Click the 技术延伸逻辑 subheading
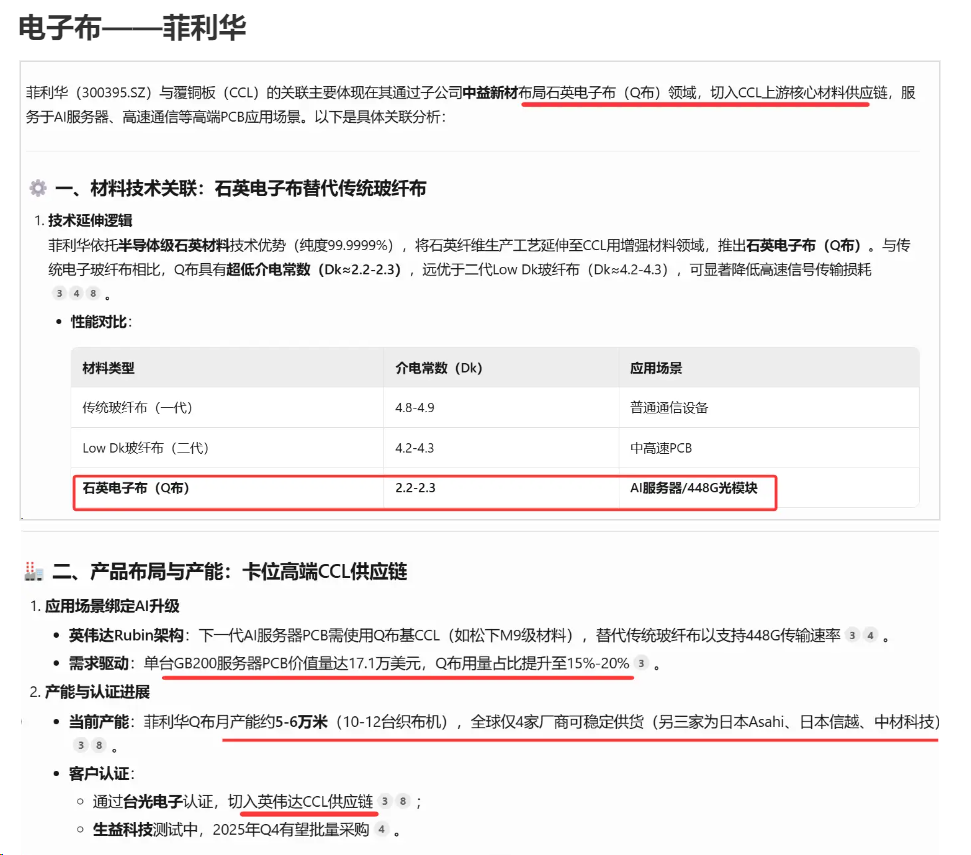The image size is (971, 855). click(x=90, y=220)
